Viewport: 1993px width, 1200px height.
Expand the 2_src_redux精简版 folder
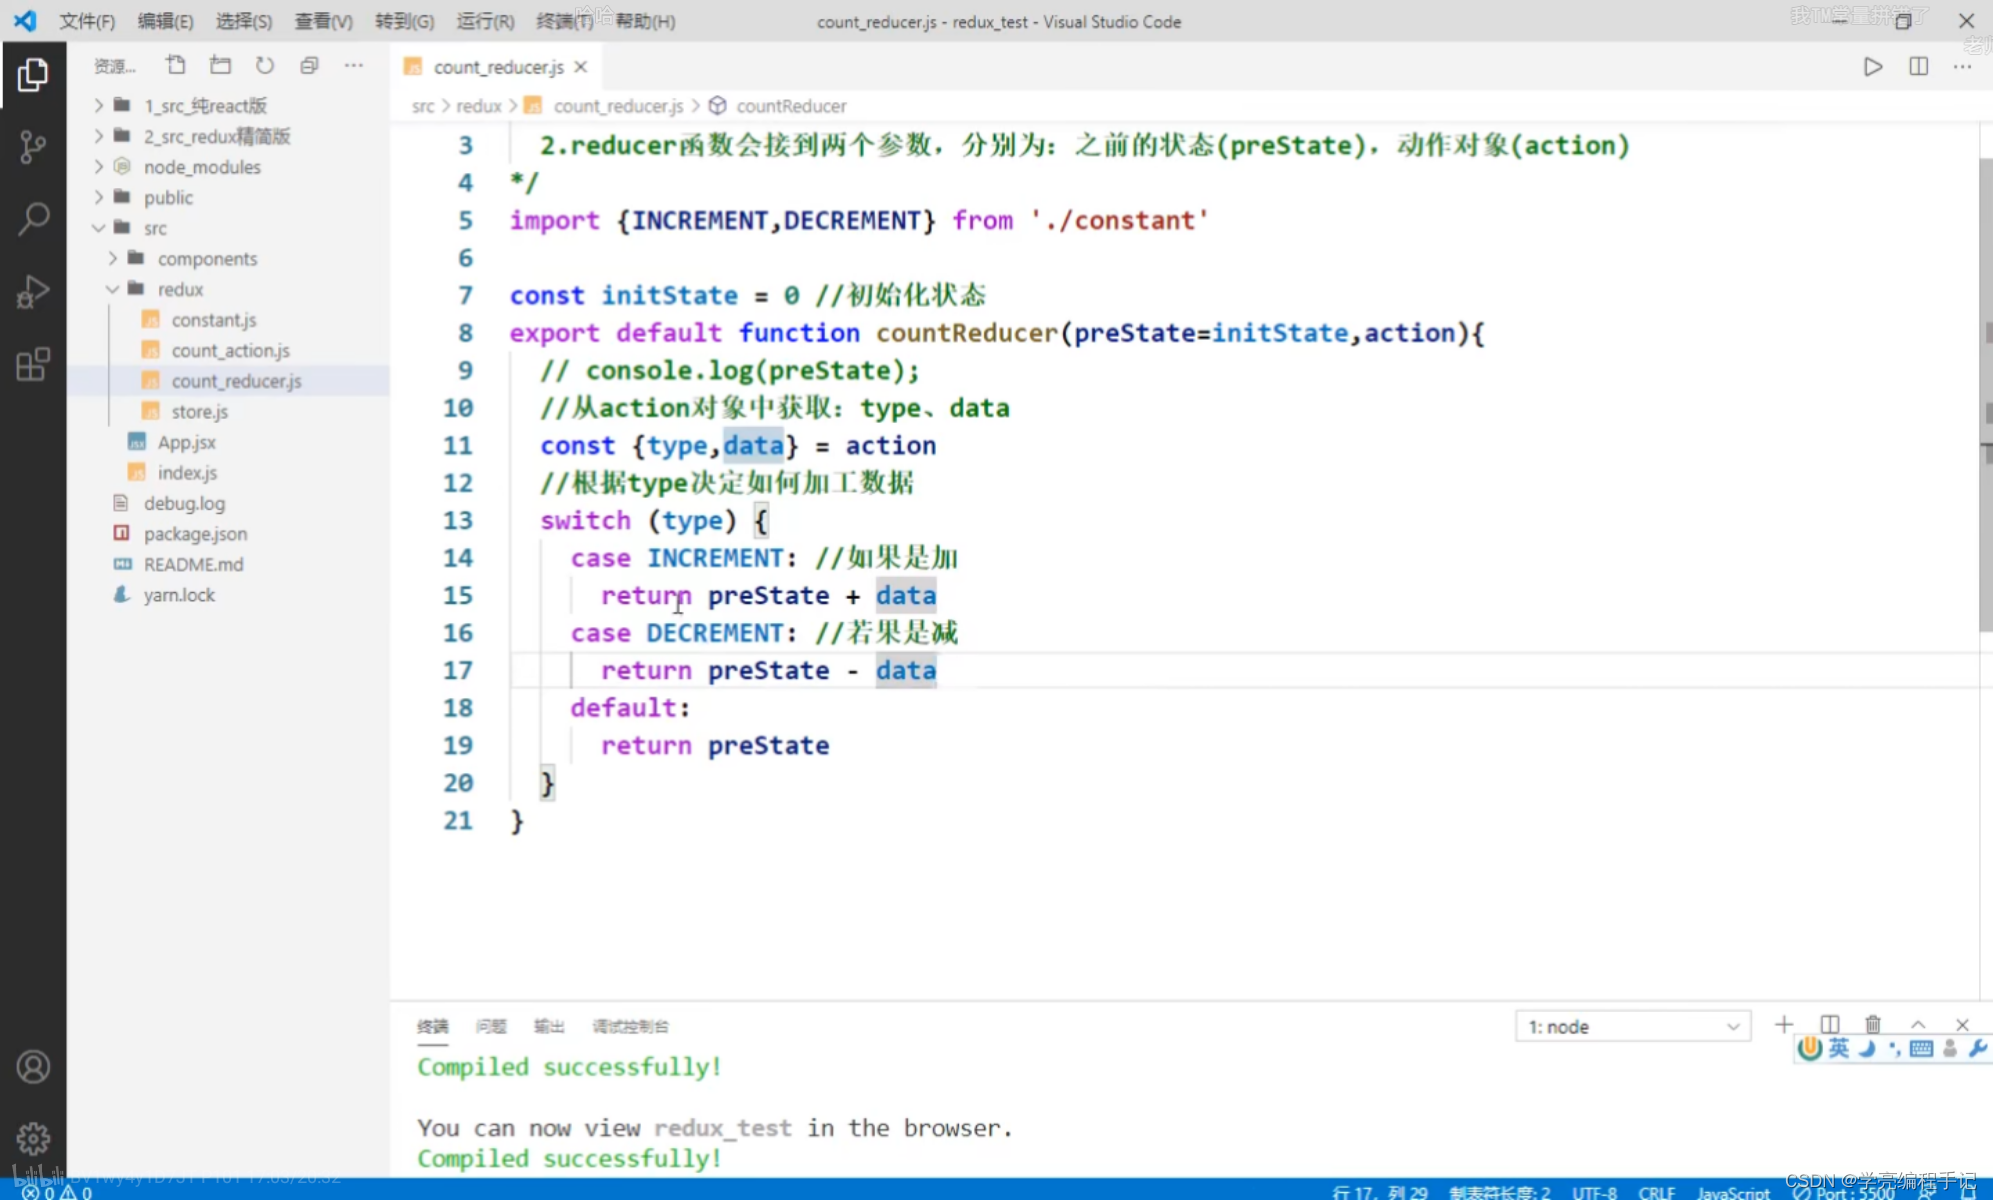228,136
